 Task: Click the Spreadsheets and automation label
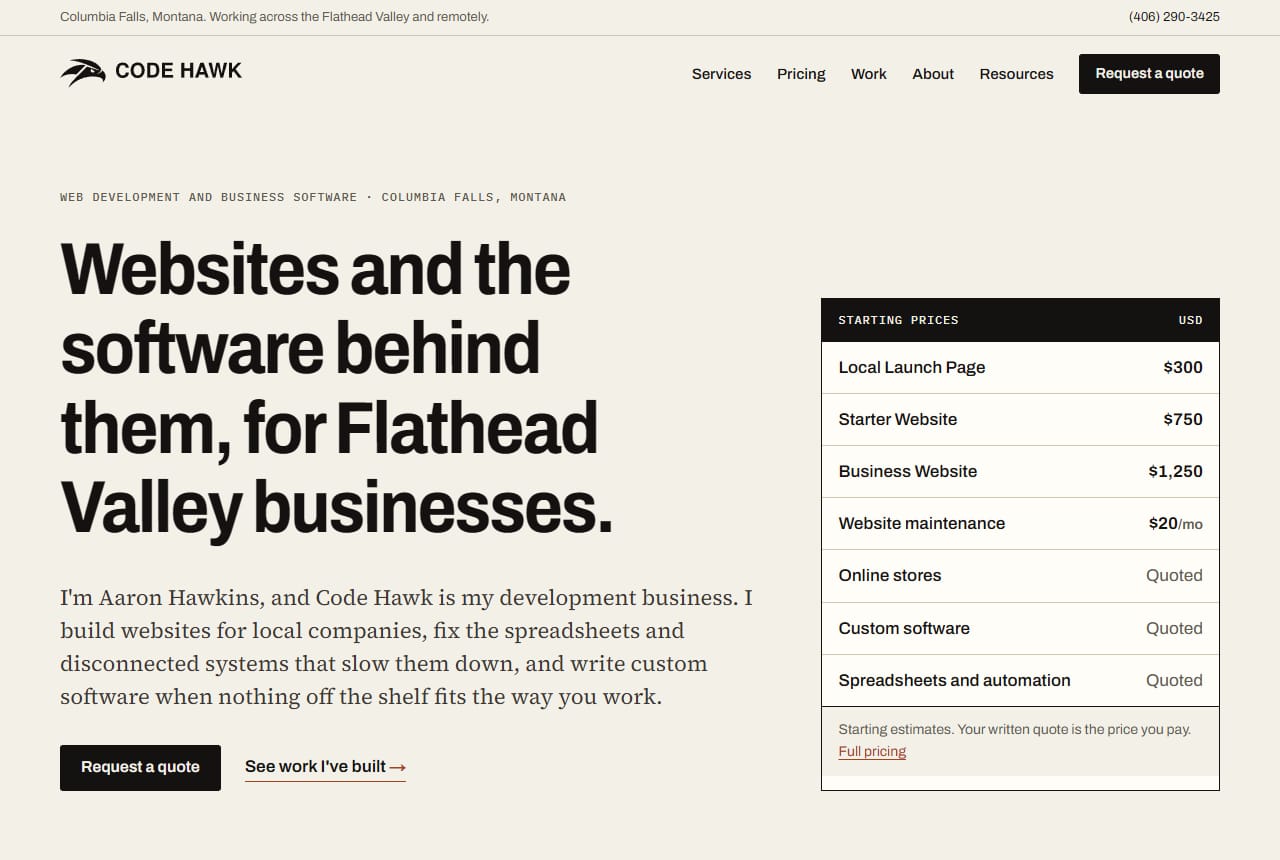[x=954, y=680]
